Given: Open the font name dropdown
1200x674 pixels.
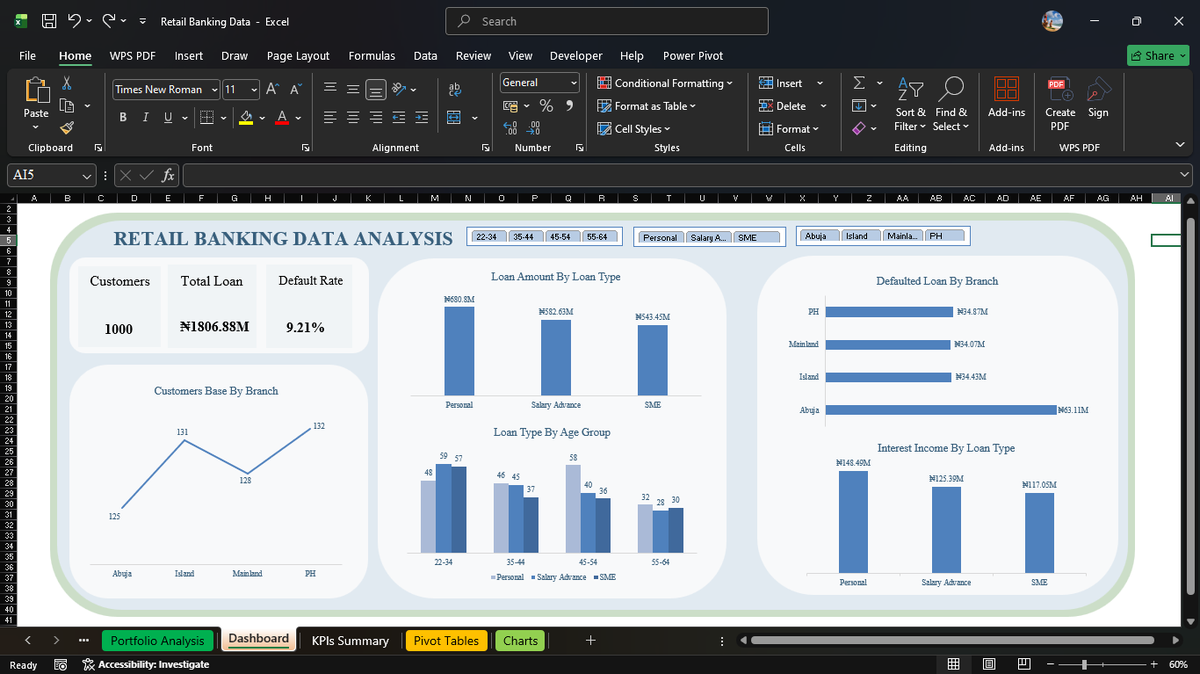Looking at the screenshot, I should (214, 89).
